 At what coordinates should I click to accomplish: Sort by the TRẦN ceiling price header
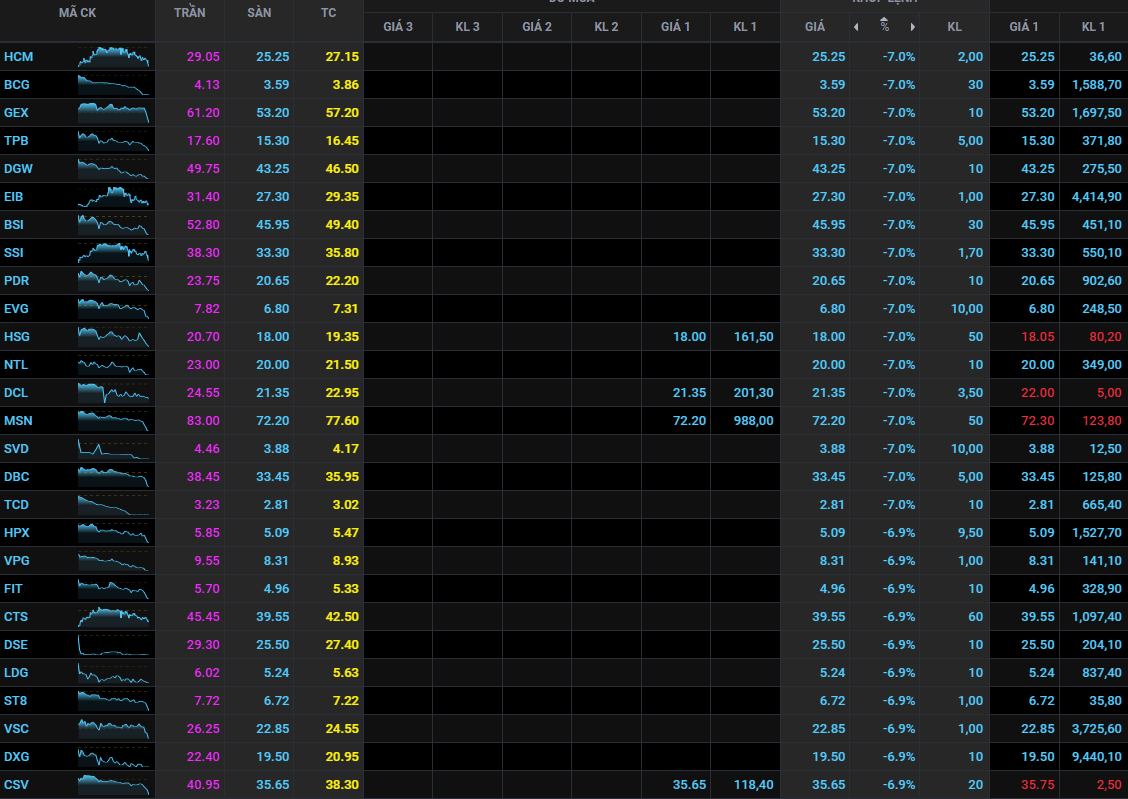pyautogui.click(x=189, y=13)
